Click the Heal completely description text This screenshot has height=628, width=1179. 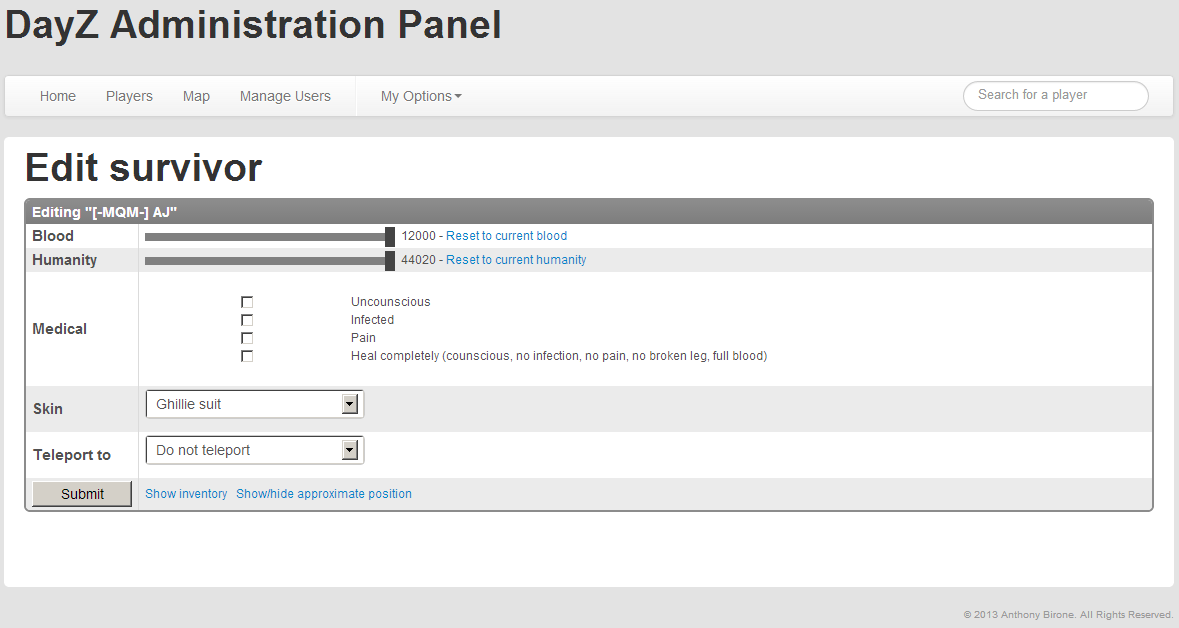pos(559,356)
